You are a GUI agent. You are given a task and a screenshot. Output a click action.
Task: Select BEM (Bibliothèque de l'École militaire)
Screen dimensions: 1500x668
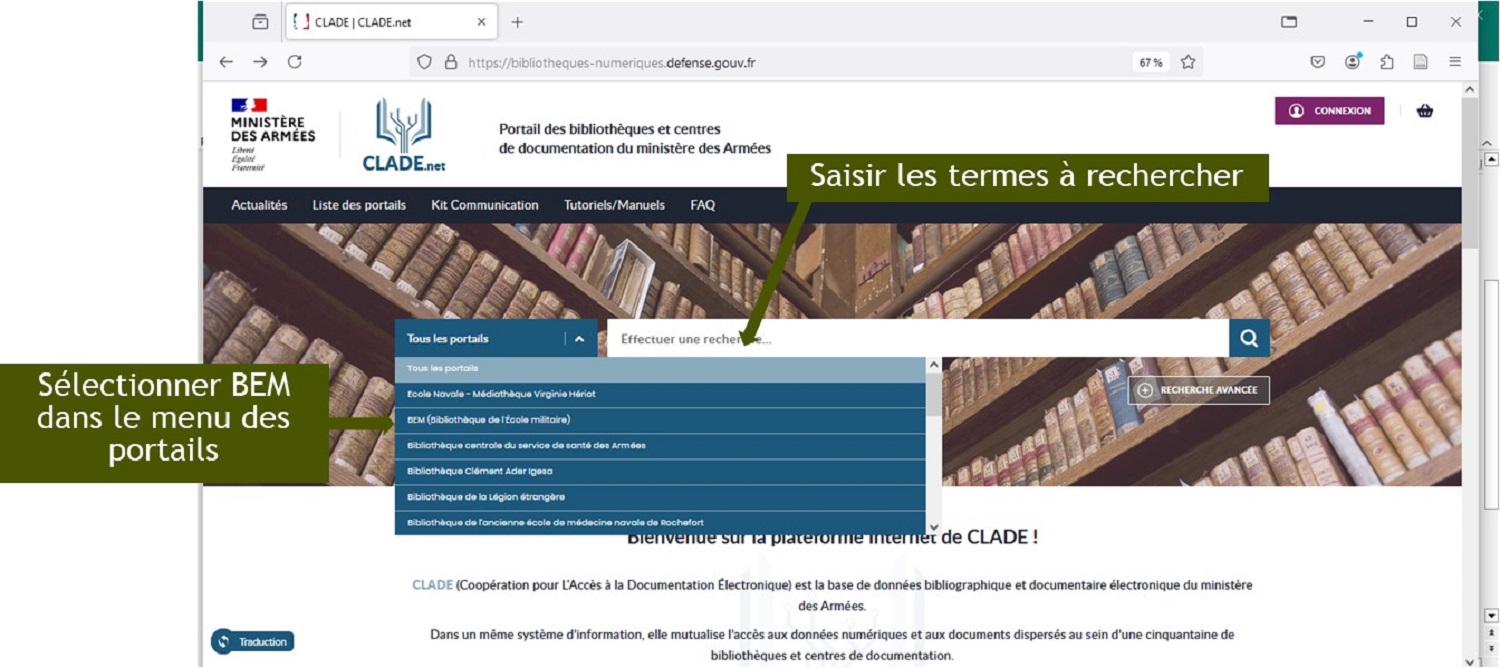[660, 420]
